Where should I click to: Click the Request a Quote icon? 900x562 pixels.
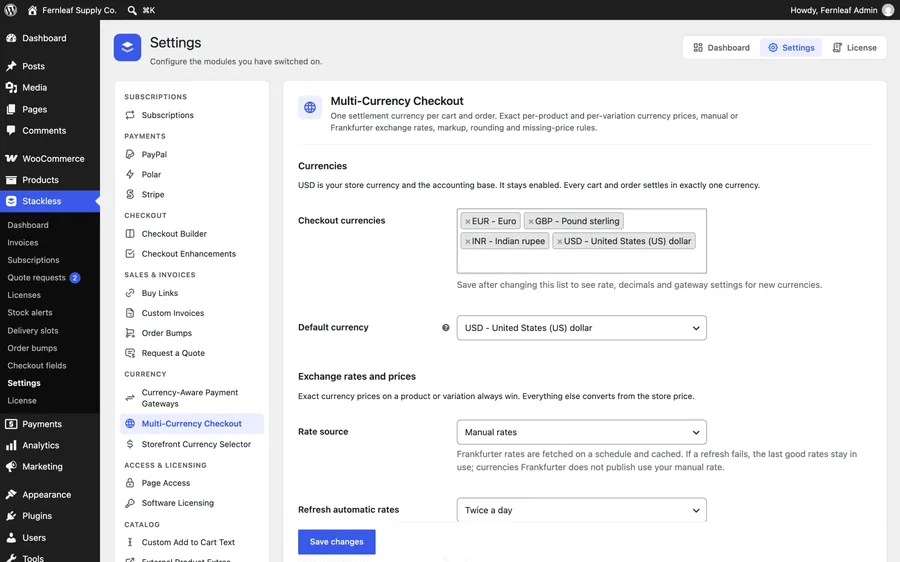pyautogui.click(x=130, y=353)
